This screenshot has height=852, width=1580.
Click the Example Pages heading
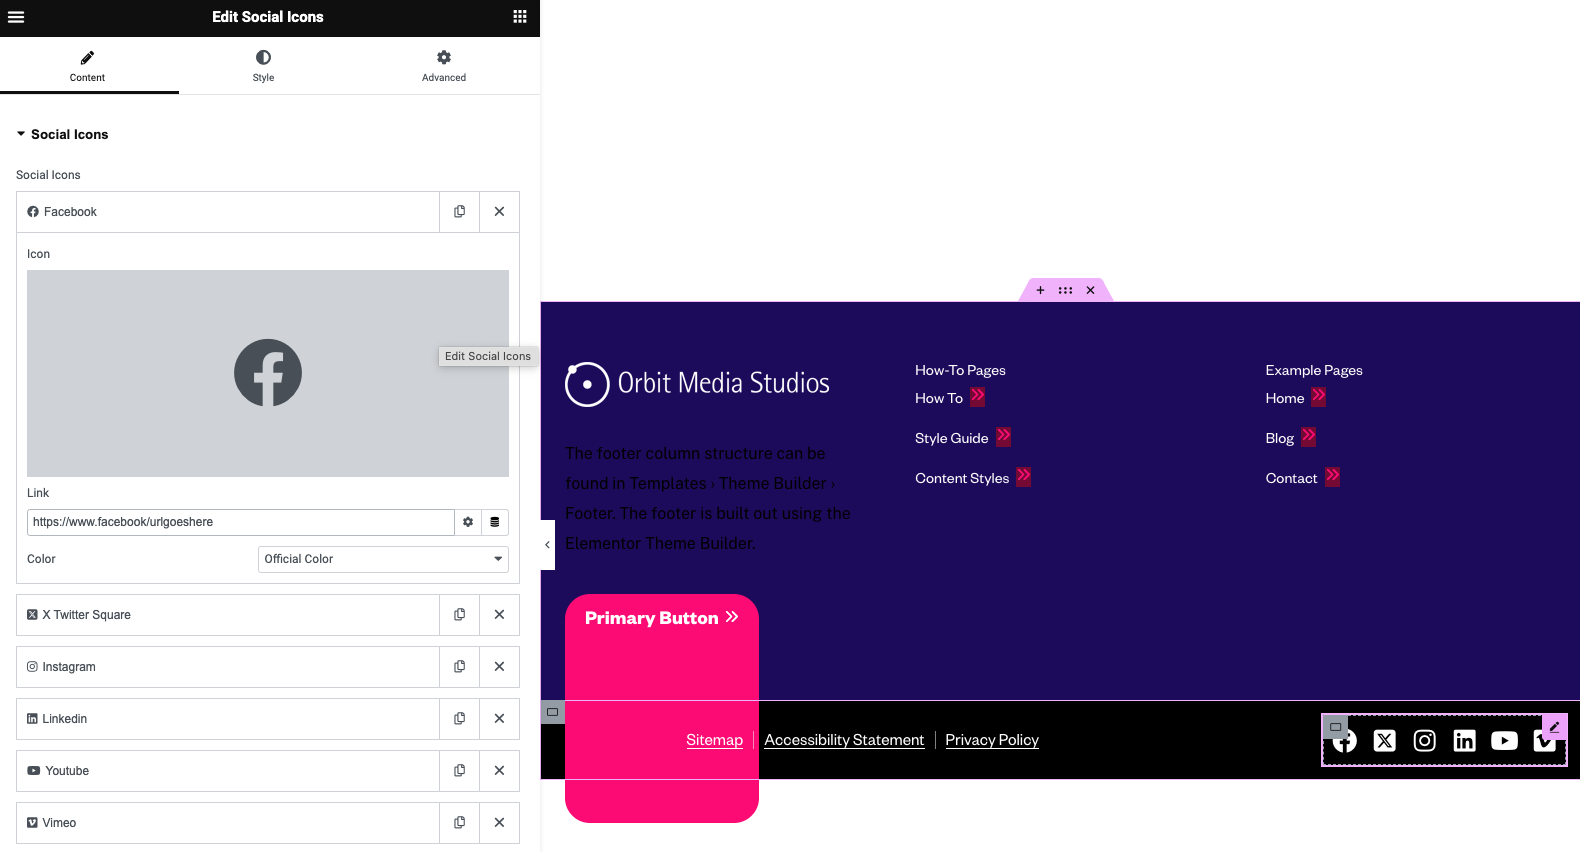[x=1314, y=370]
